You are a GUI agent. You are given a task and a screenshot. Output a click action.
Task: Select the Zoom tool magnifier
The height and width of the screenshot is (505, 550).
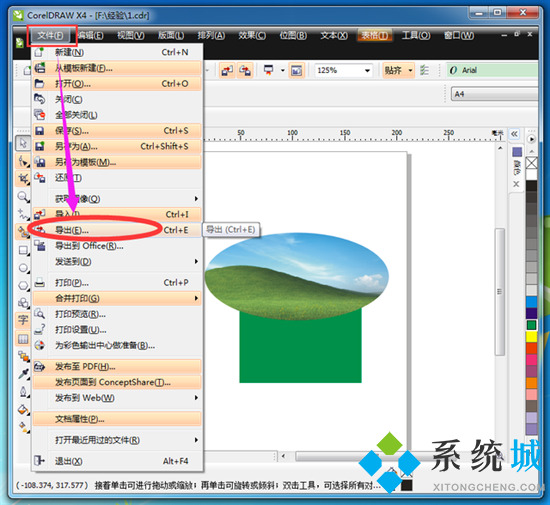coord(23,196)
